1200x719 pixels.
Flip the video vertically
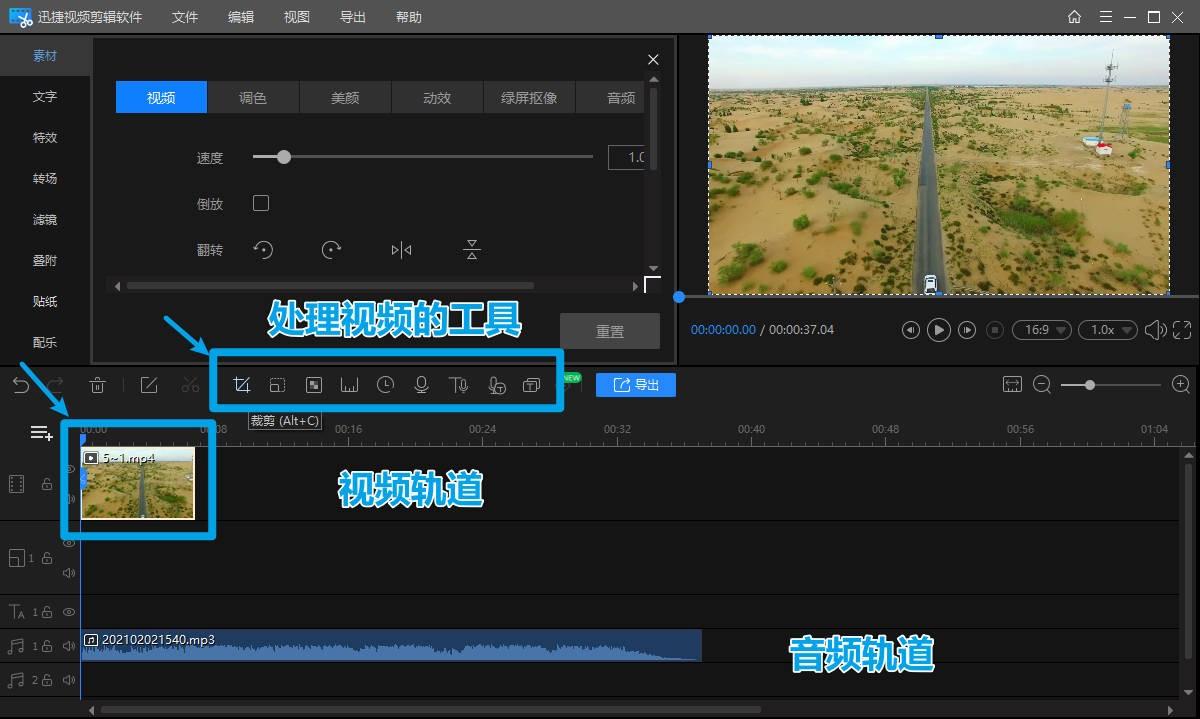pyautogui.click(x=472, y=250)
